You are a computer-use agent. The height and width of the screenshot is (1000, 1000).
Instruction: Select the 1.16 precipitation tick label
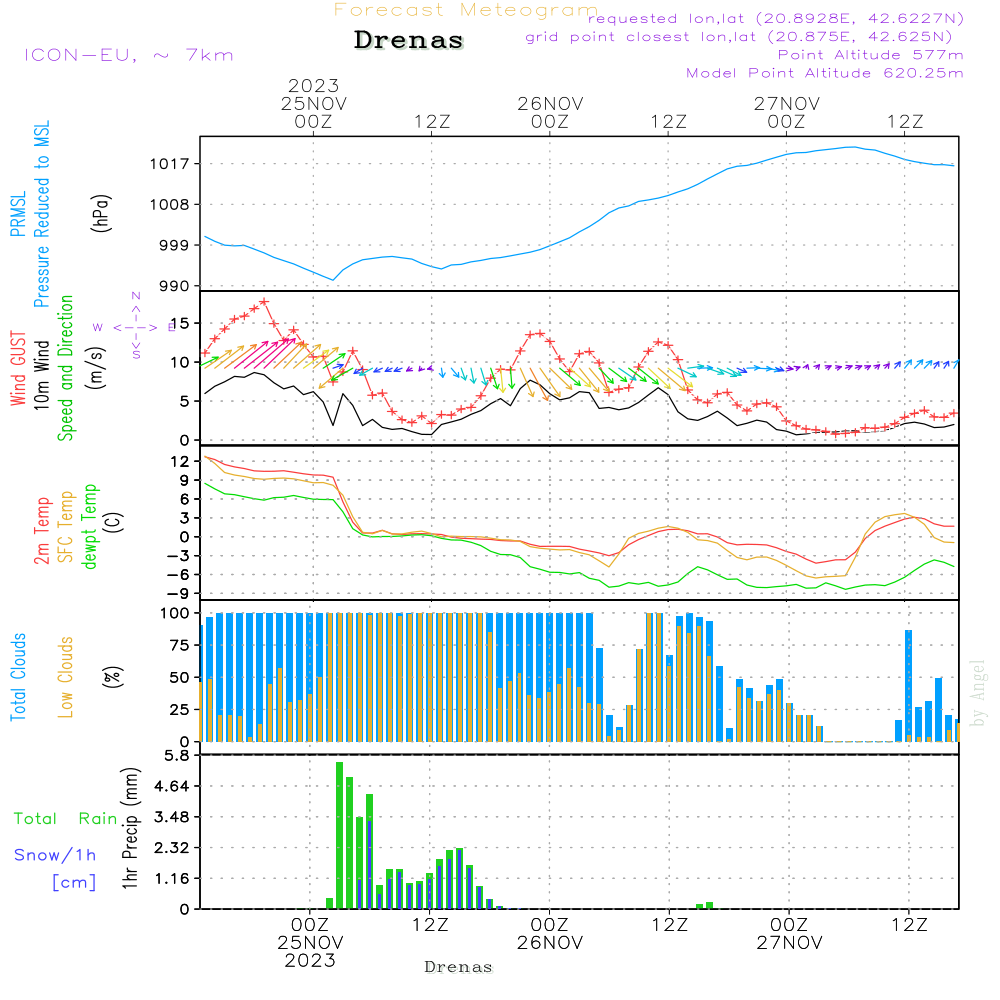pyautogui.click(x=172, y=879)
